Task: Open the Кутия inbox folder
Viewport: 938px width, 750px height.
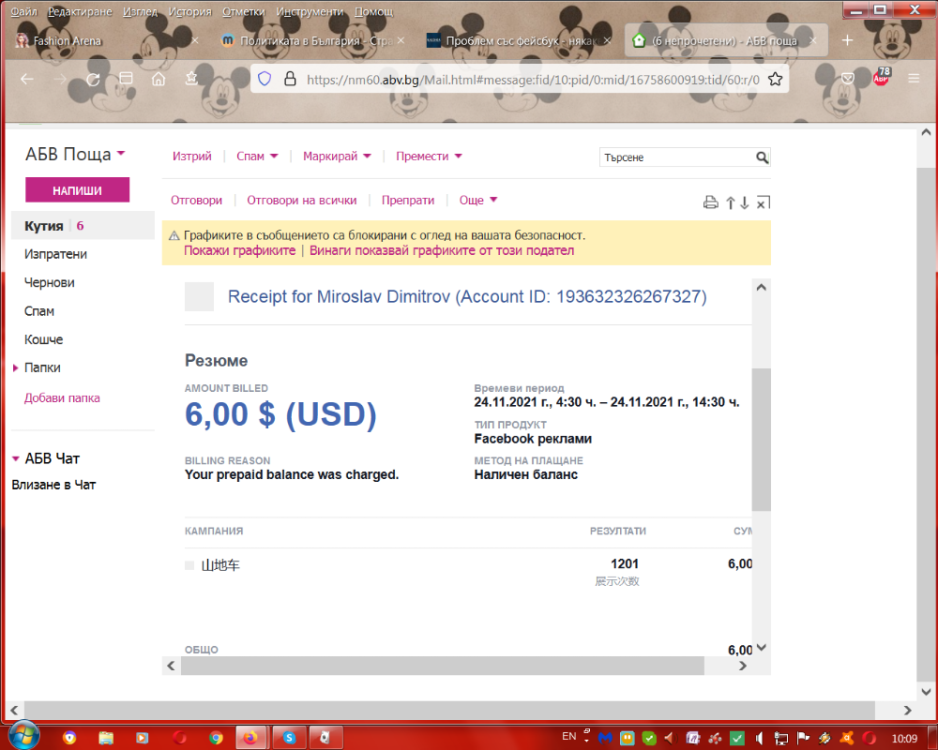Action: pyautogui.click(x=83, y=225)
